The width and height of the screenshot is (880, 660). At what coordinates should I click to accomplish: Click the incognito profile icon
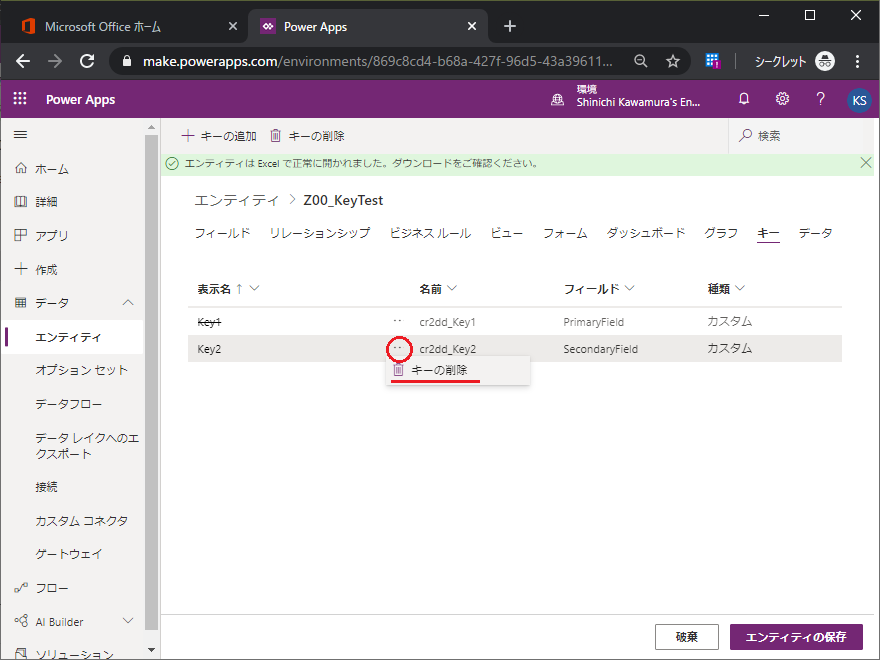824,61
